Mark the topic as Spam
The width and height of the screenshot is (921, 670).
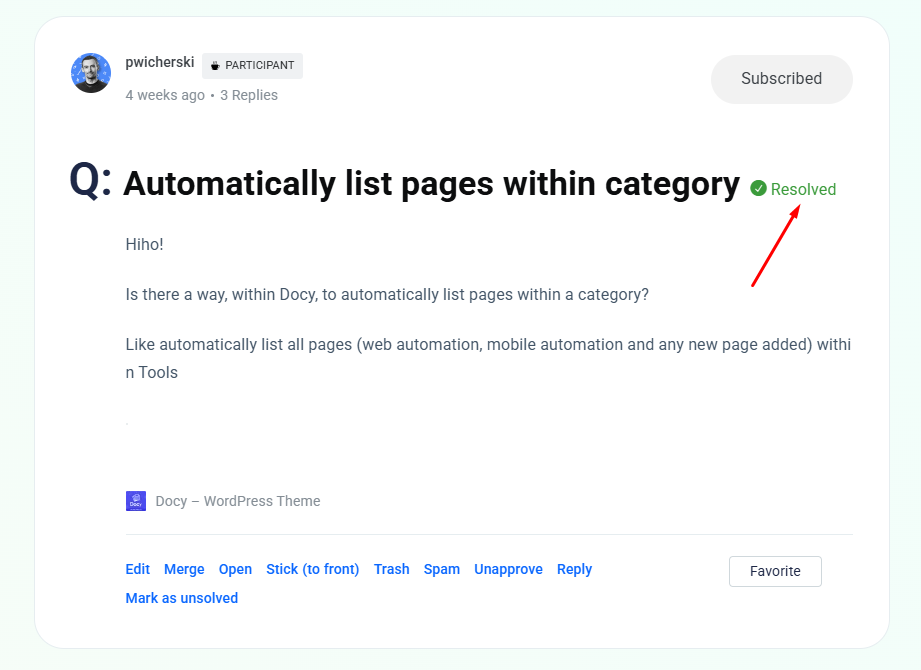442,569
